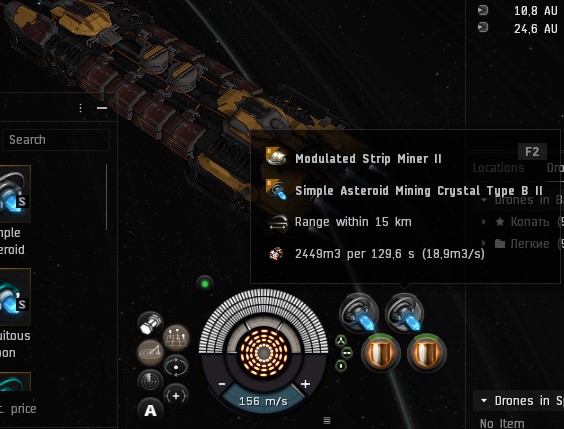The image size is (564, 429).
Task: Open the tactical overlay icon
Action: pos(176,338)
